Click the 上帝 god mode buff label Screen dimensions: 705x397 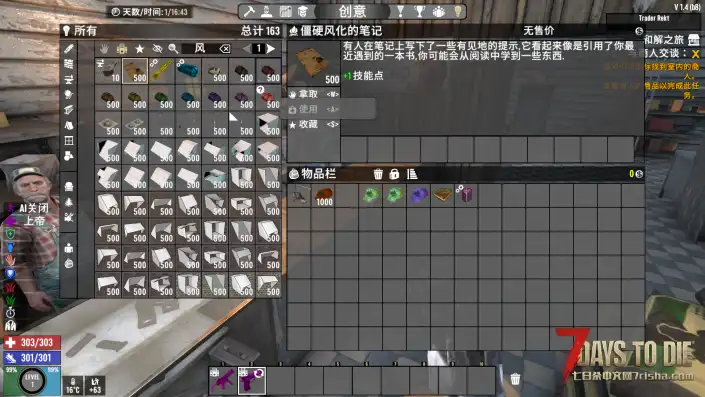click(34, 221)
